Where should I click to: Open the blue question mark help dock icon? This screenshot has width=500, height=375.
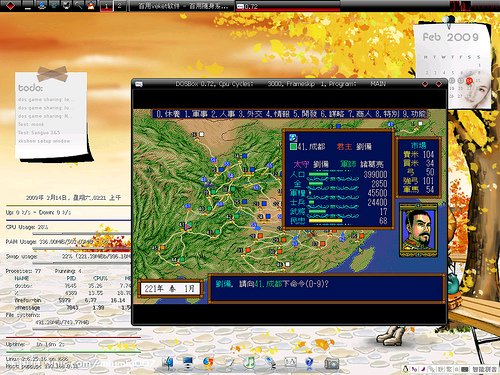(310, 363)
